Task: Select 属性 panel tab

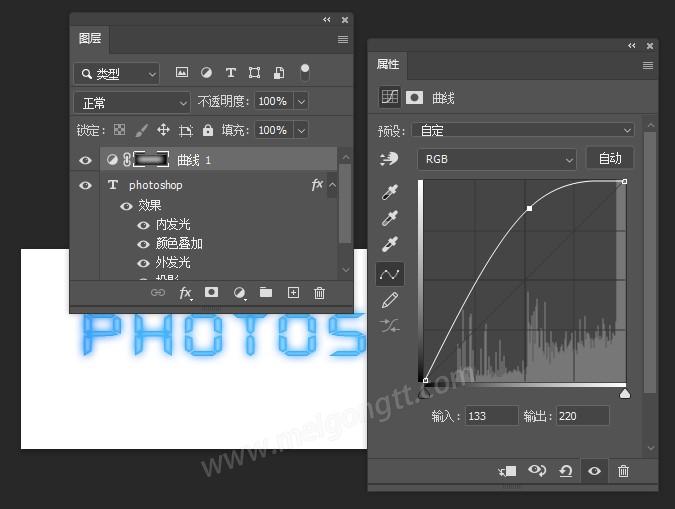Action: click(x=388, y=65)
